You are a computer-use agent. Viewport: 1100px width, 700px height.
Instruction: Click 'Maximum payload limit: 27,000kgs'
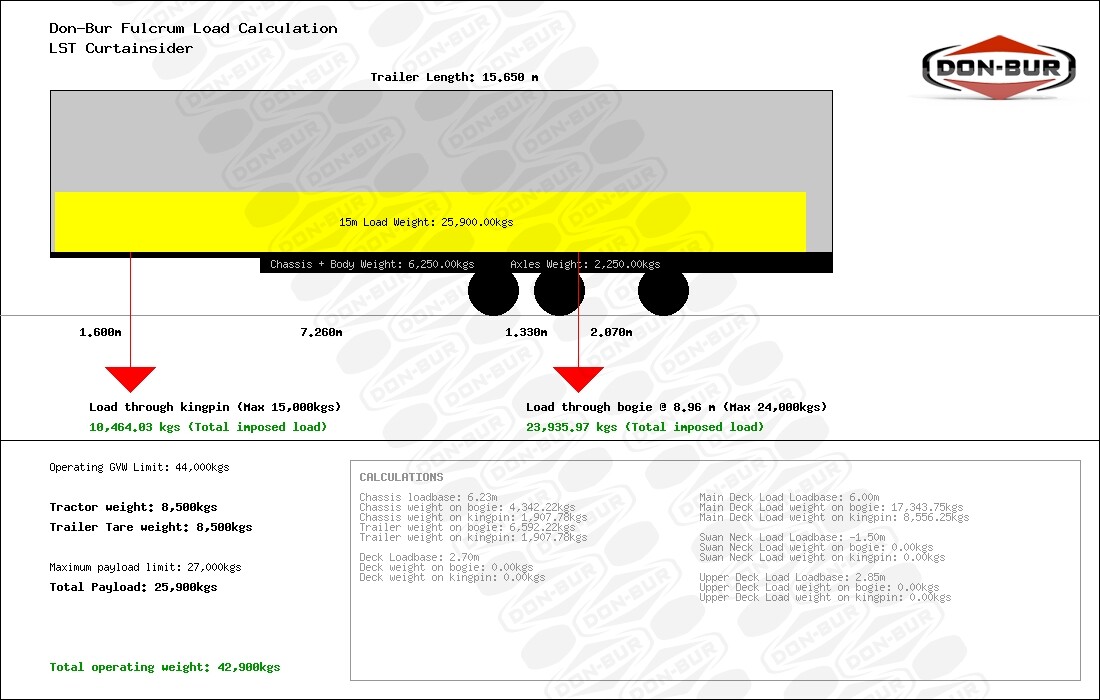[x=145, y=567]
